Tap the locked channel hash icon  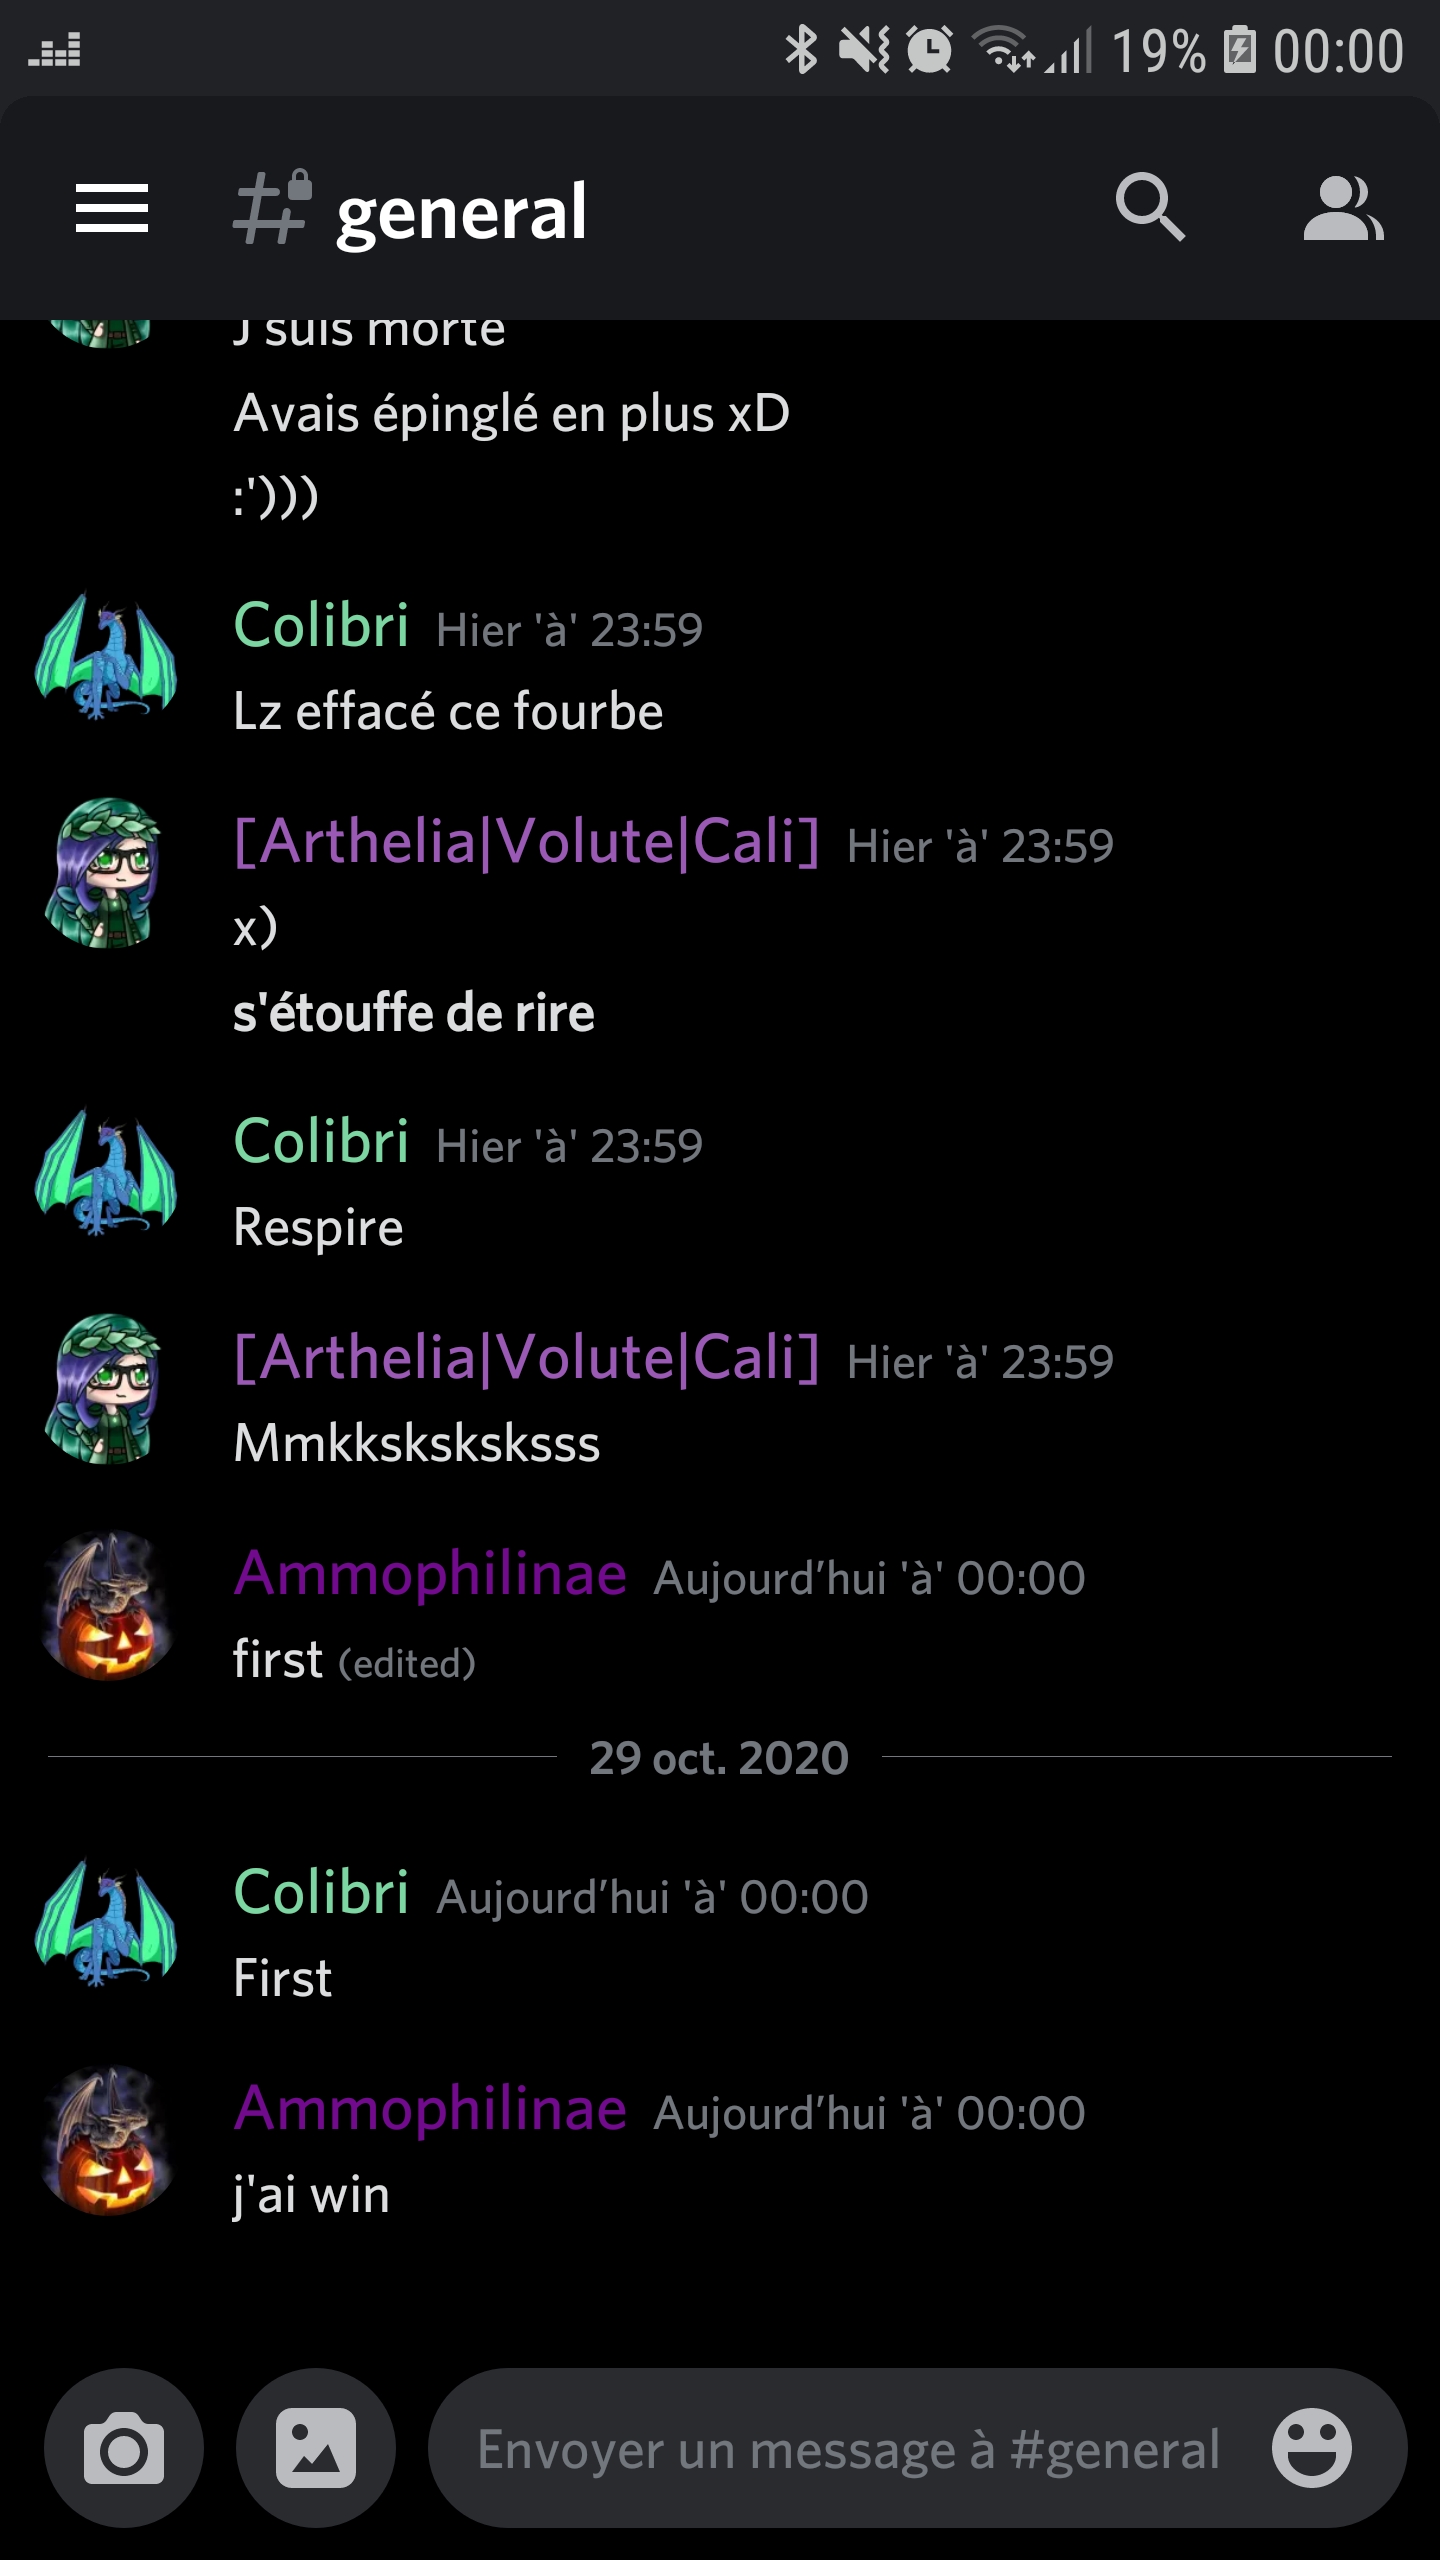pos(272,207)
